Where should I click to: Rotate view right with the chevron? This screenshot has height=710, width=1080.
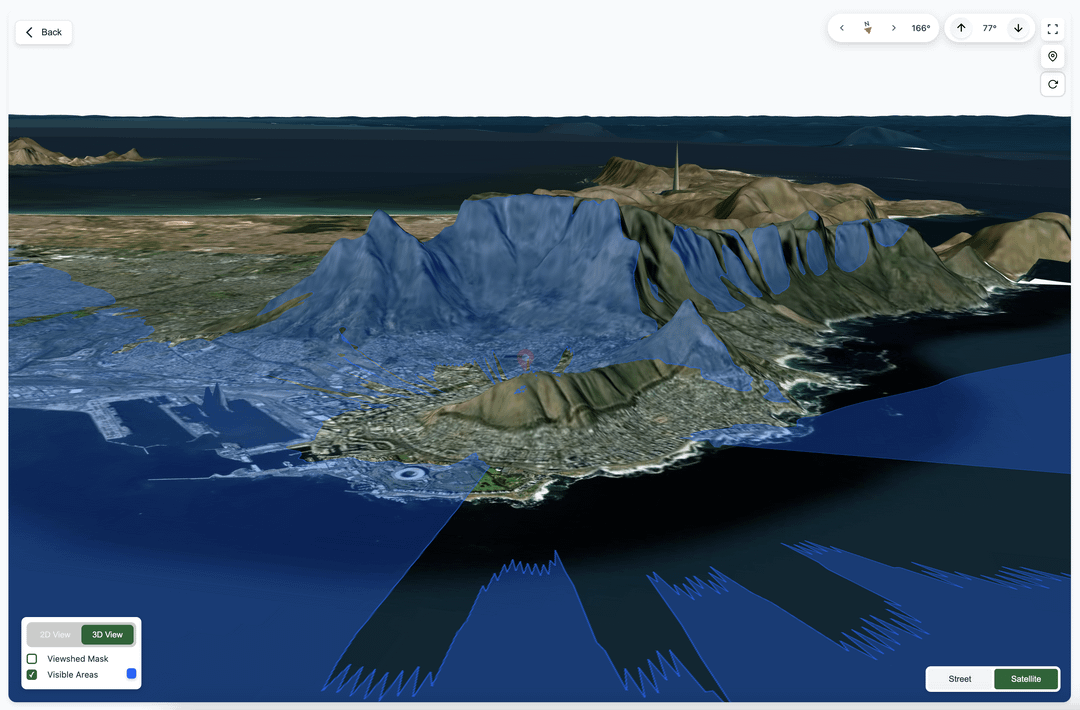(x=893, y=28)
